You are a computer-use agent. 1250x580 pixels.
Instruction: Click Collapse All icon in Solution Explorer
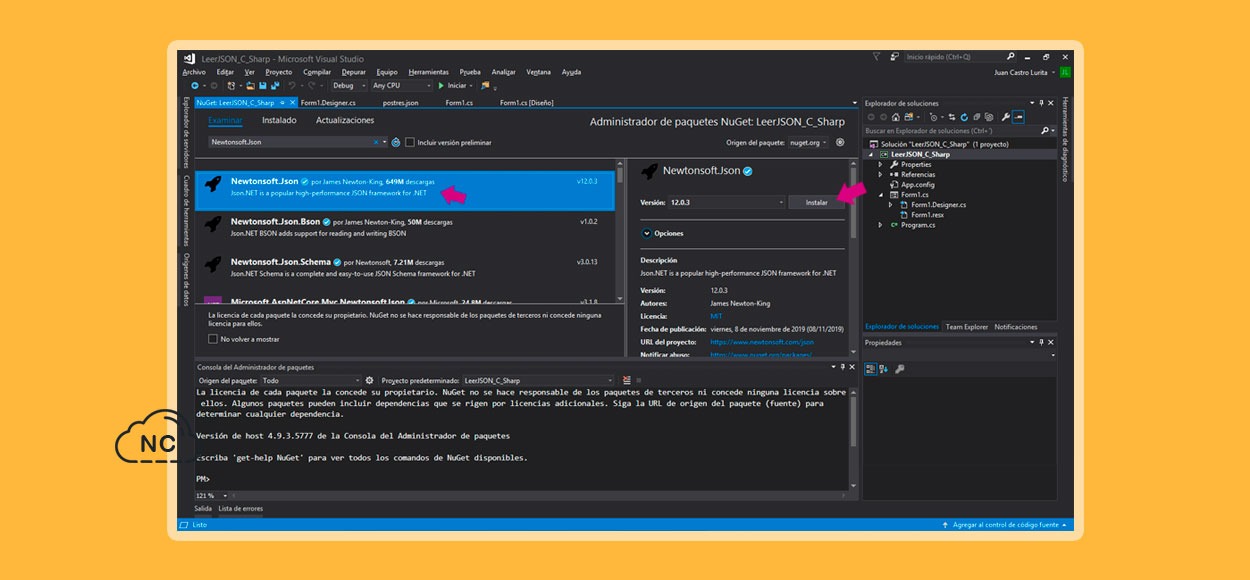click(976, 117)
